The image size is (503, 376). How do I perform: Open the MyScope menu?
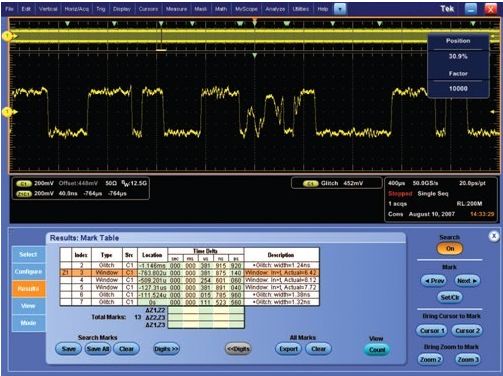(246, 9)
